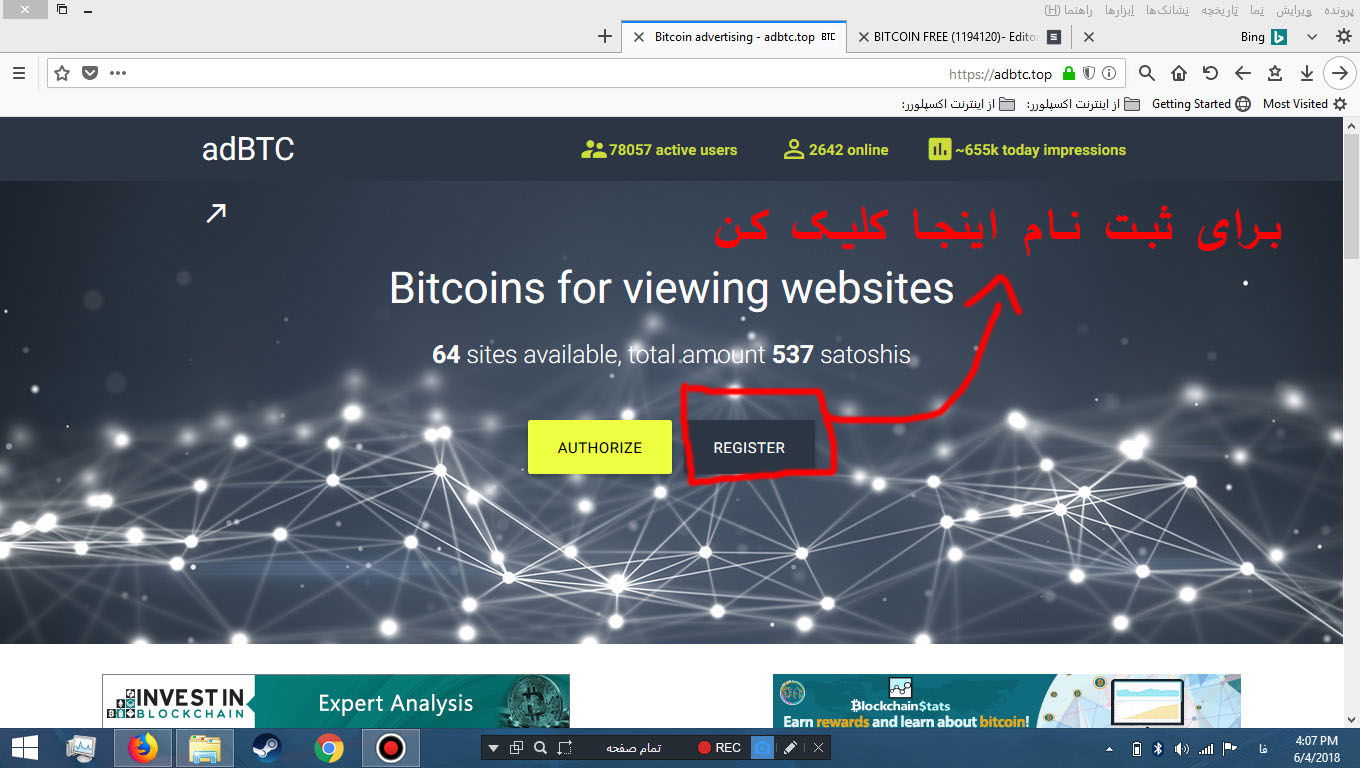This screenshot has width=1360, height=768.
Task: Click the circled forward arrow button
Action: point(1339,73)
